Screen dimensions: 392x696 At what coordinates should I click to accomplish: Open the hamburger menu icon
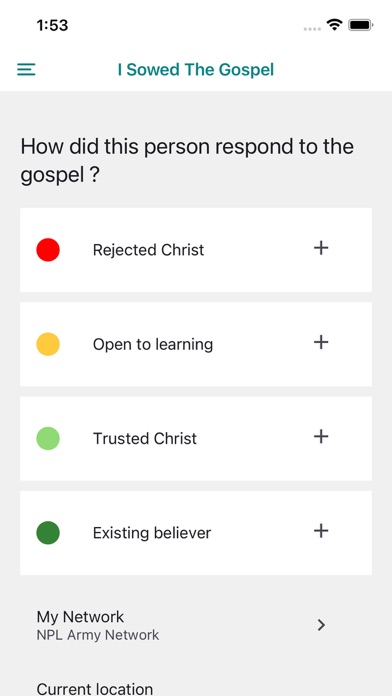tap(26, 69)
